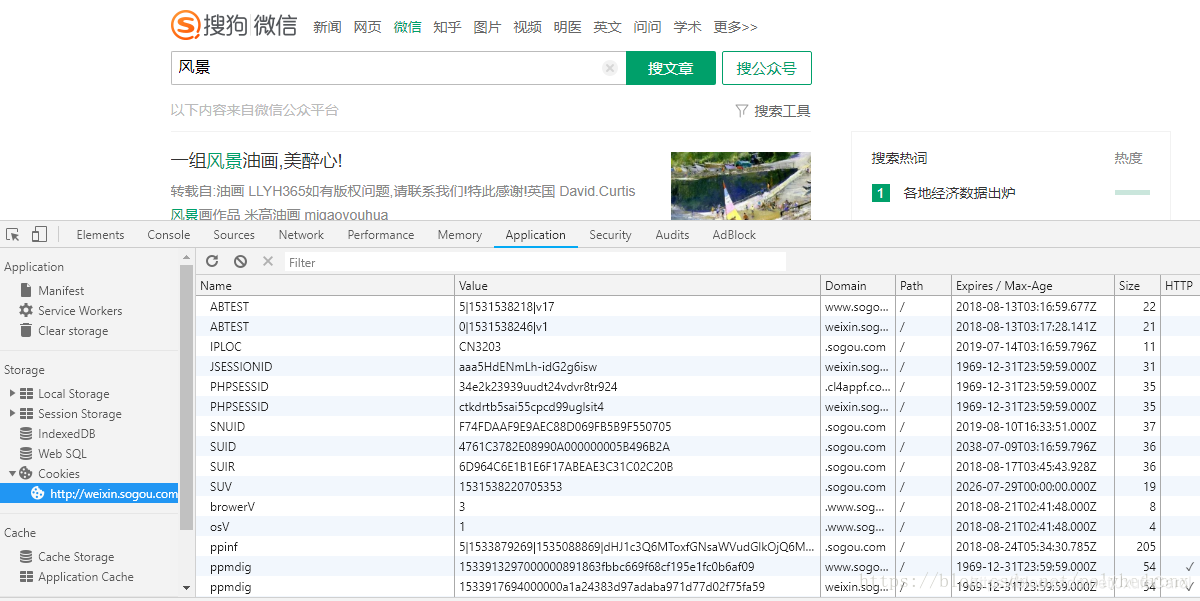
Task: Sort cookies by Name column
Action: 325,286
